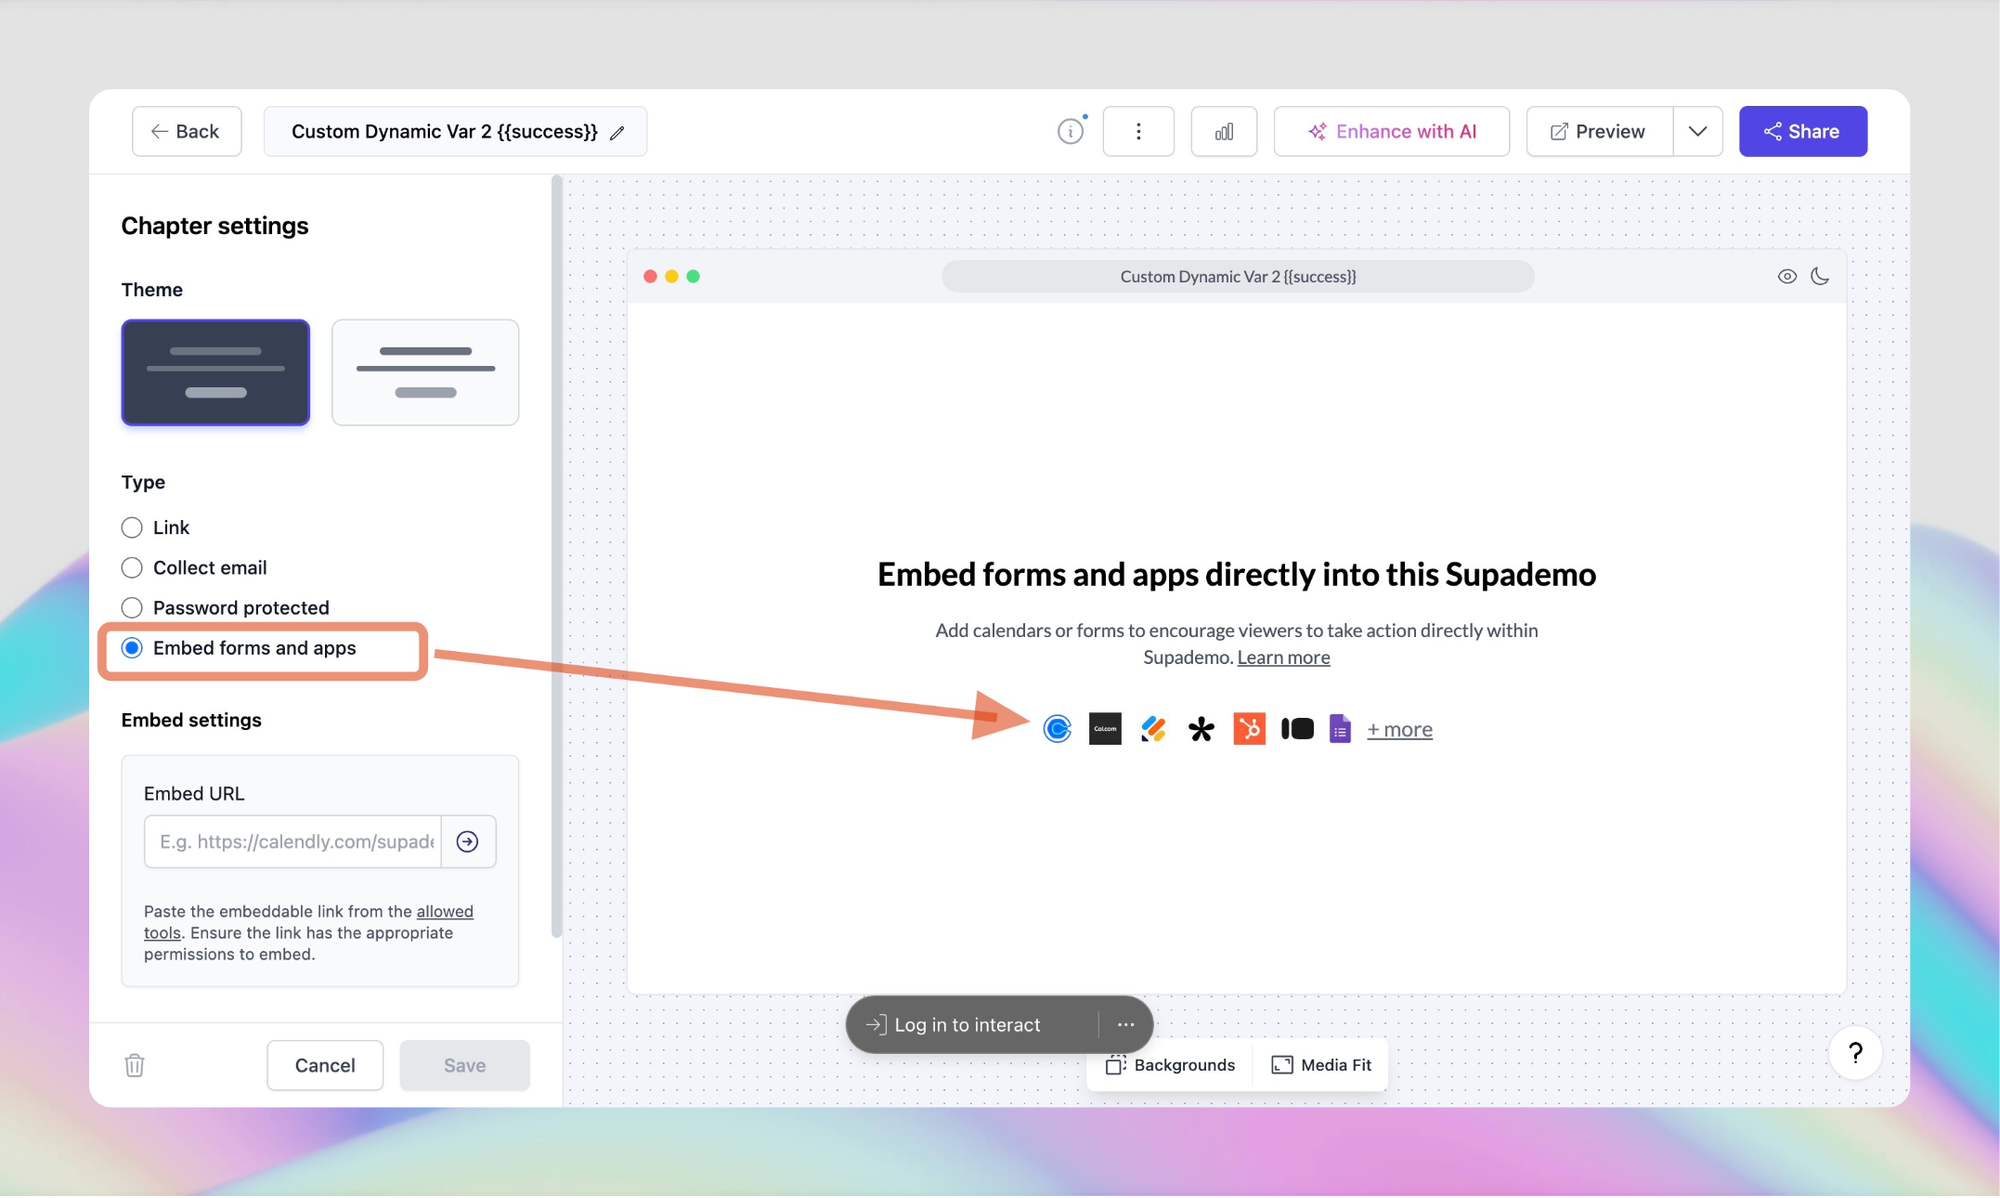Click the HubSpot logo icon
The image size is (2000, 1198).
coord(1249,729)
